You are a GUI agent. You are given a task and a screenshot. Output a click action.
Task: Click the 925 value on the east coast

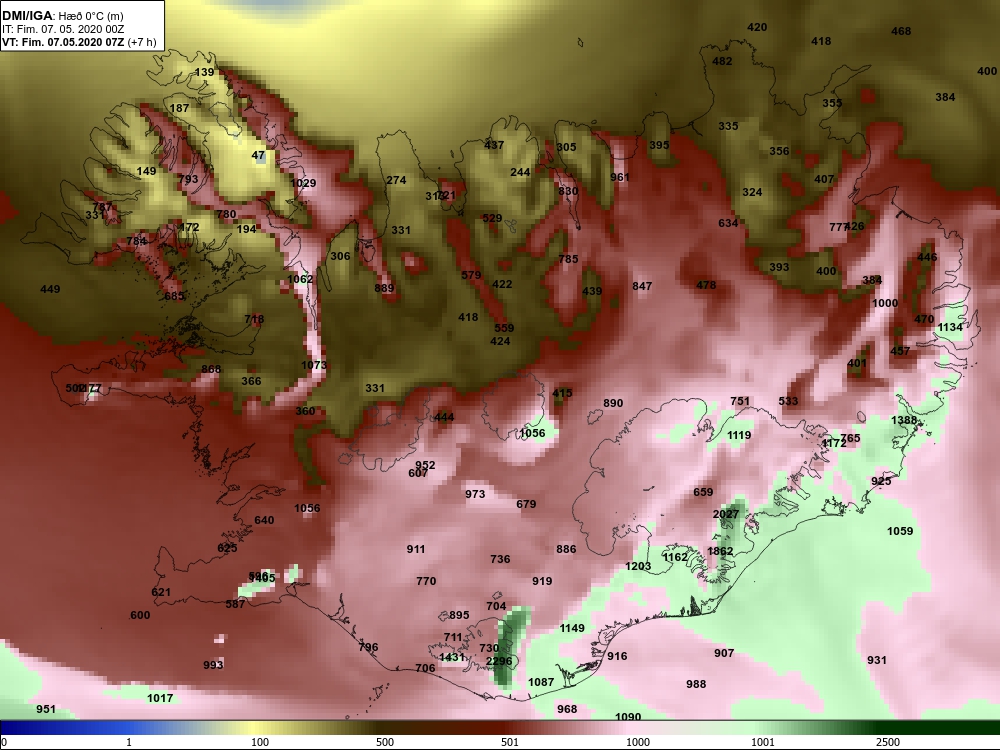(x=881, y=481)
